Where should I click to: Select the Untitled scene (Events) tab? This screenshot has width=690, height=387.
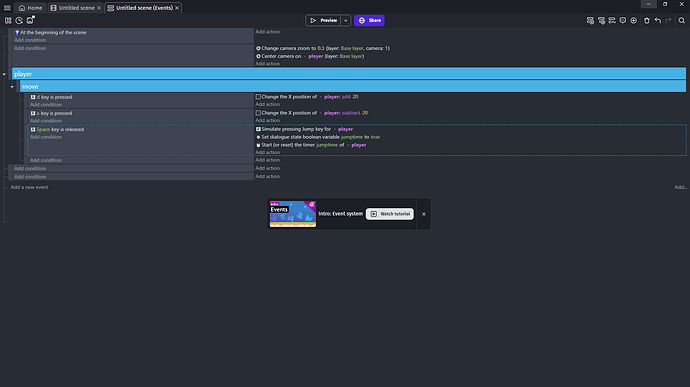click(143, 8)
